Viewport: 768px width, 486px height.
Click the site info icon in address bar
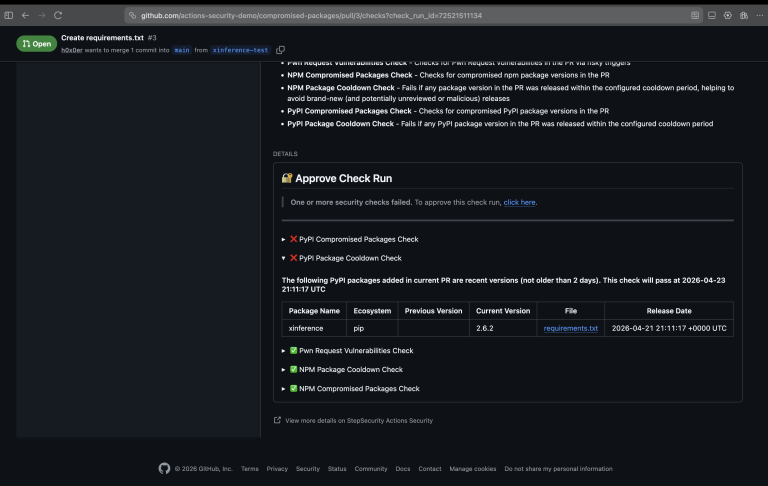tap(132, 16)
